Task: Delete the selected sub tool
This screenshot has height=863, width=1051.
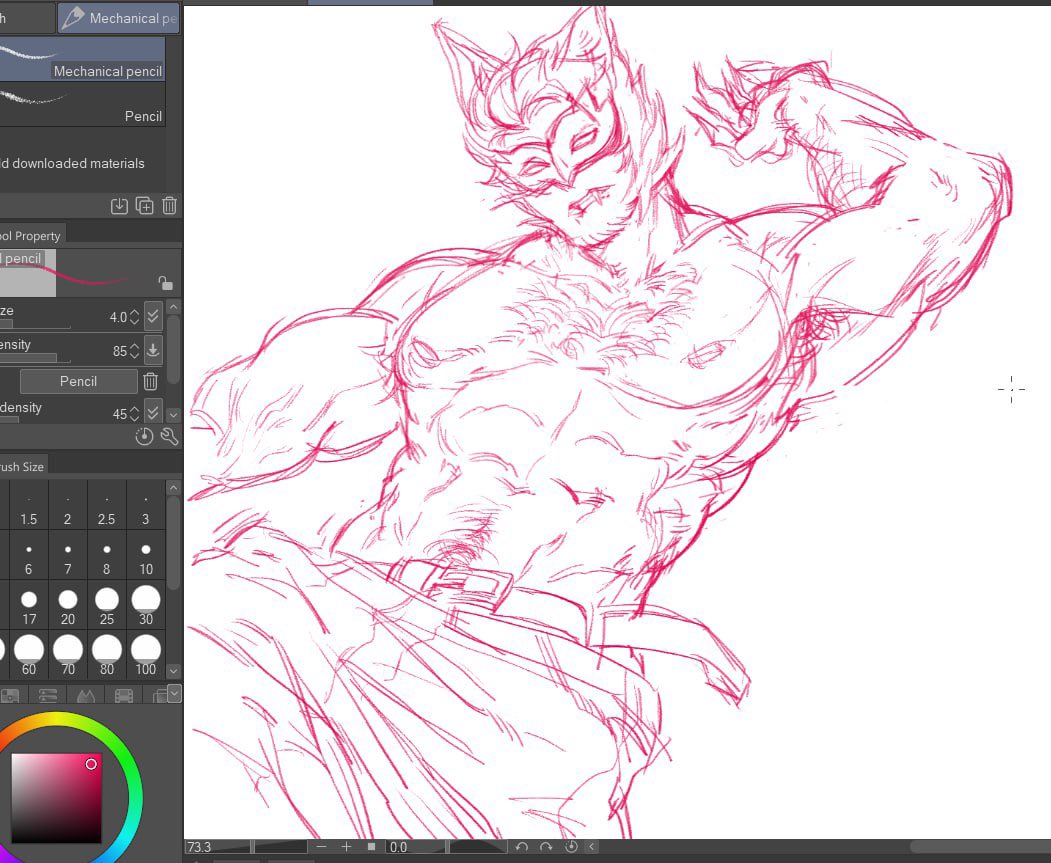Action: (x=170, y=206)
